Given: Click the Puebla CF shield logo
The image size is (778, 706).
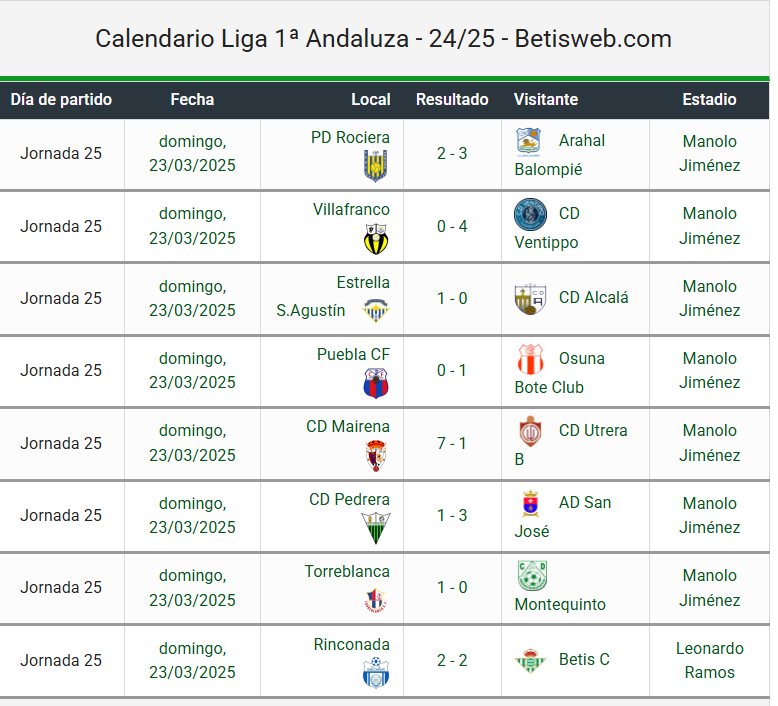Looking at the screenshot, I should click(376, 383).
